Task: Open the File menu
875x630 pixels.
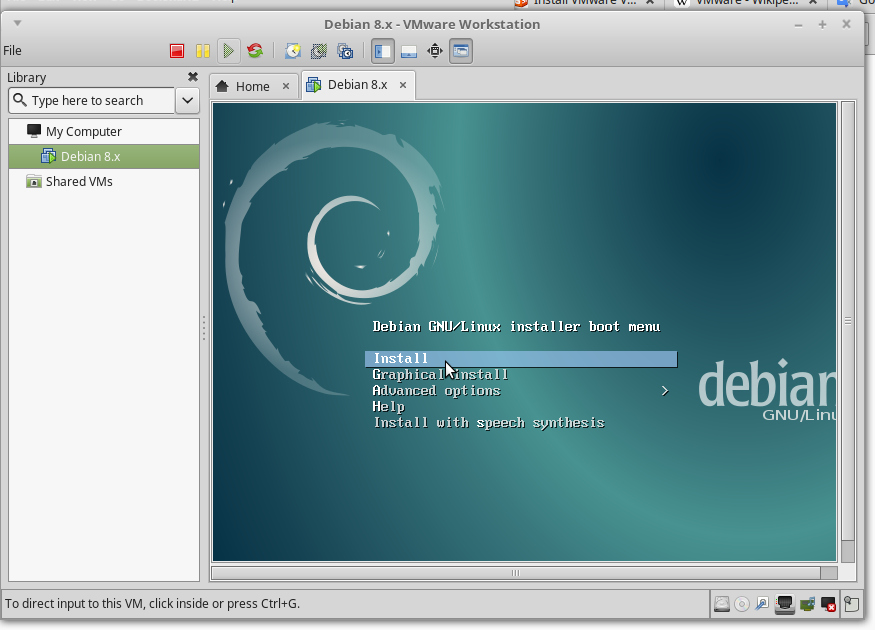Action: click(x=12, y=50)
